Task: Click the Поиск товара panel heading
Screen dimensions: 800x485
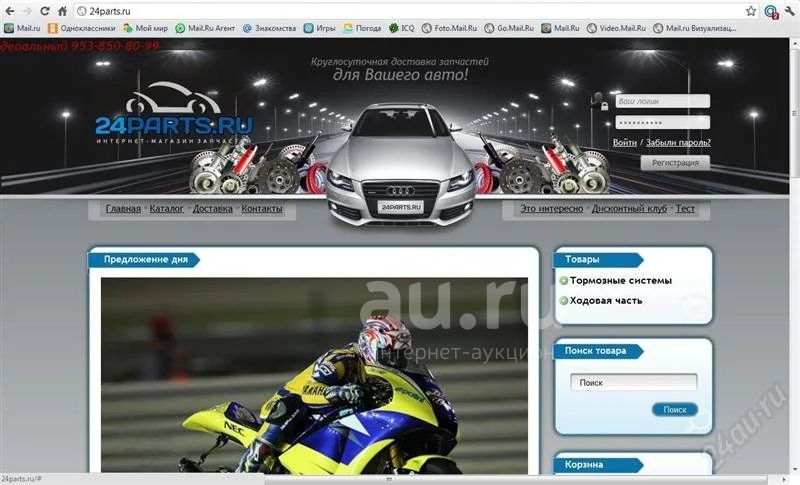Action: tap(597, 351)
